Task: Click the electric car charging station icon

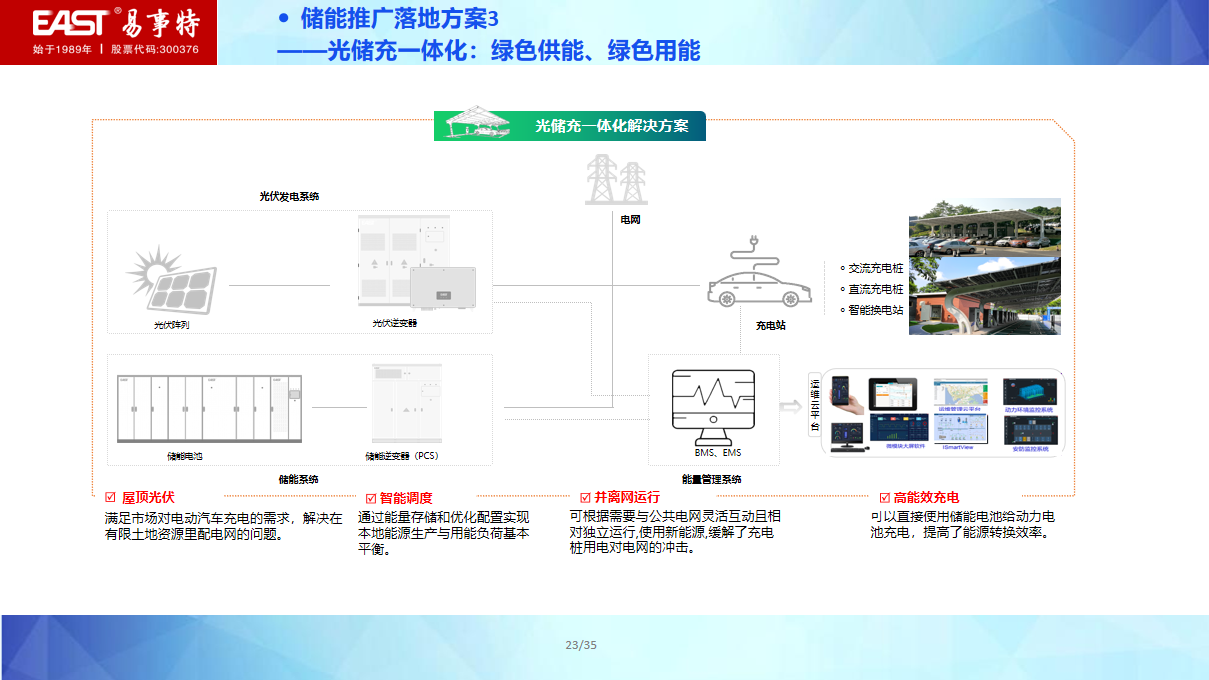Action: coord(758,281)
